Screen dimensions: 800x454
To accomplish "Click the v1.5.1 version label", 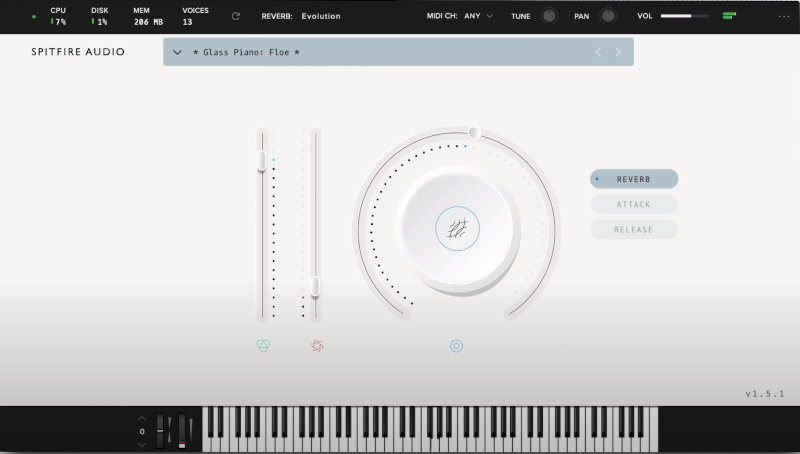I will coord(765,394).
